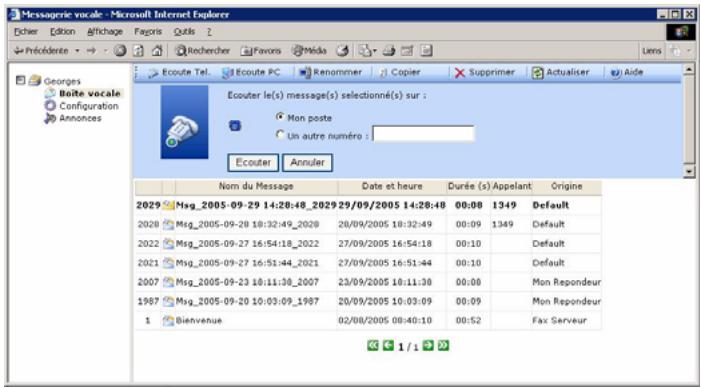Open the ? help menu
701x387 pixels.
209,32
